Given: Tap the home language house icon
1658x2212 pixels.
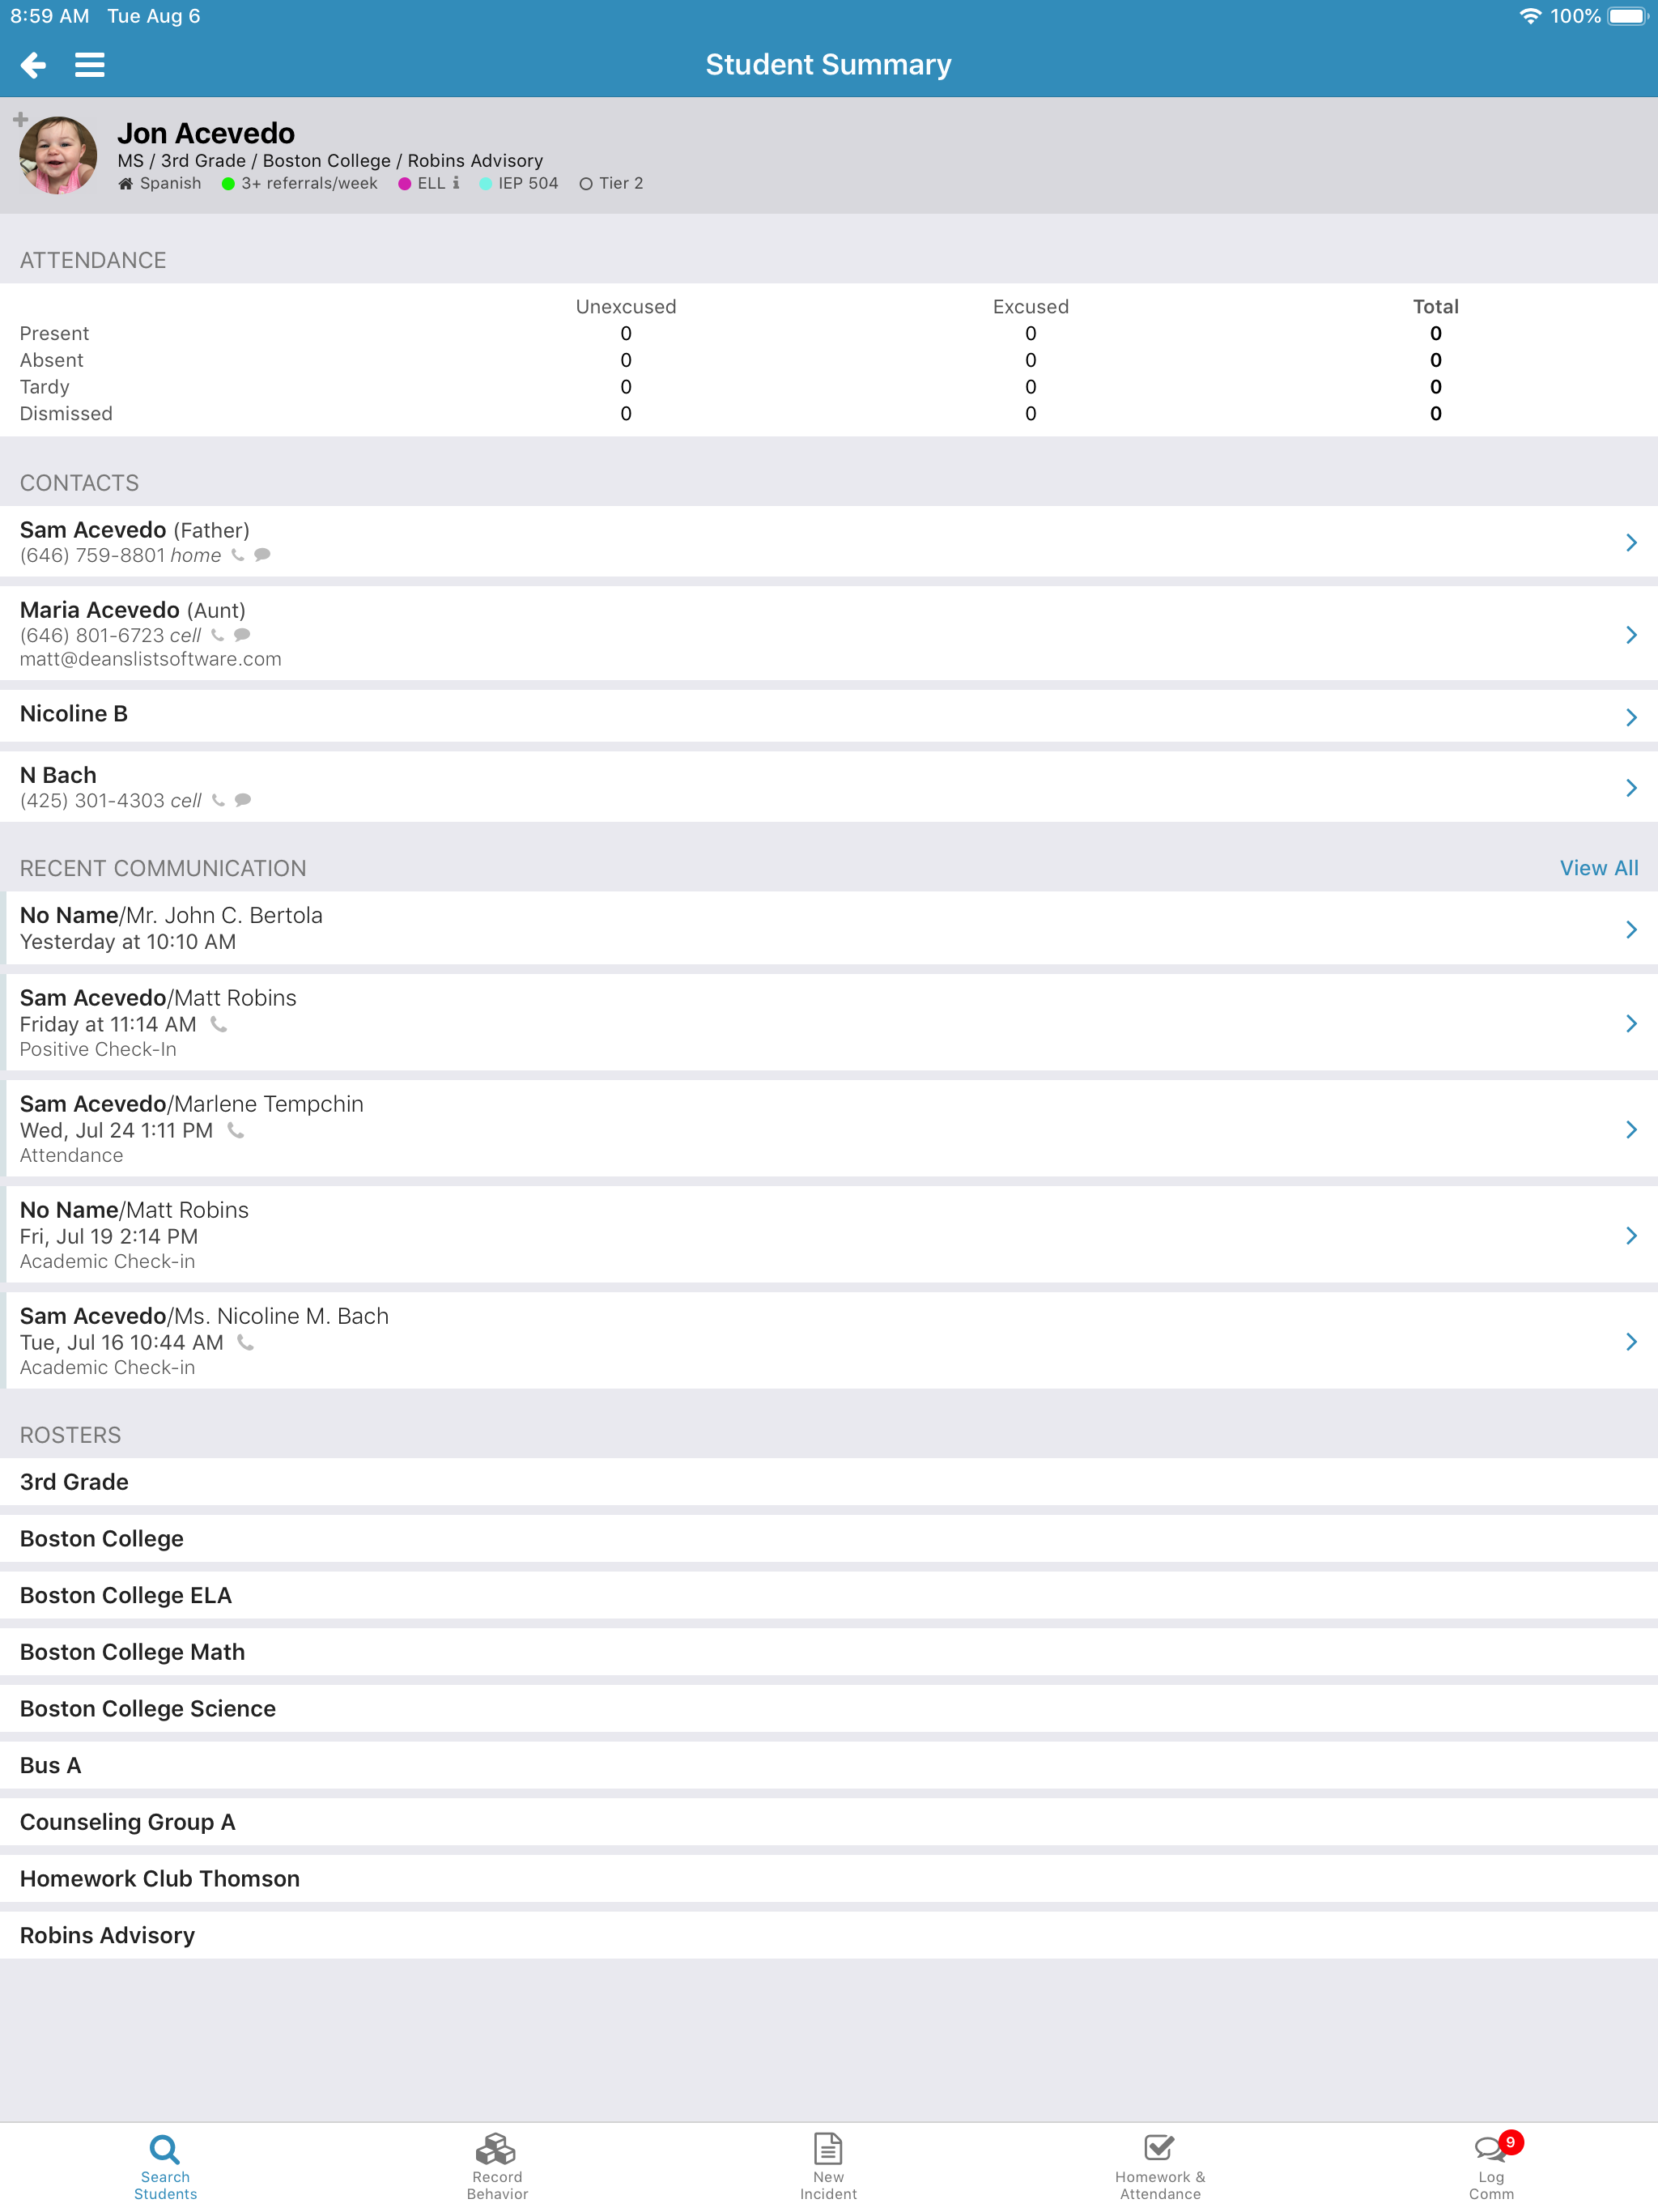Looking at the screenshot, I should point(125,184).
